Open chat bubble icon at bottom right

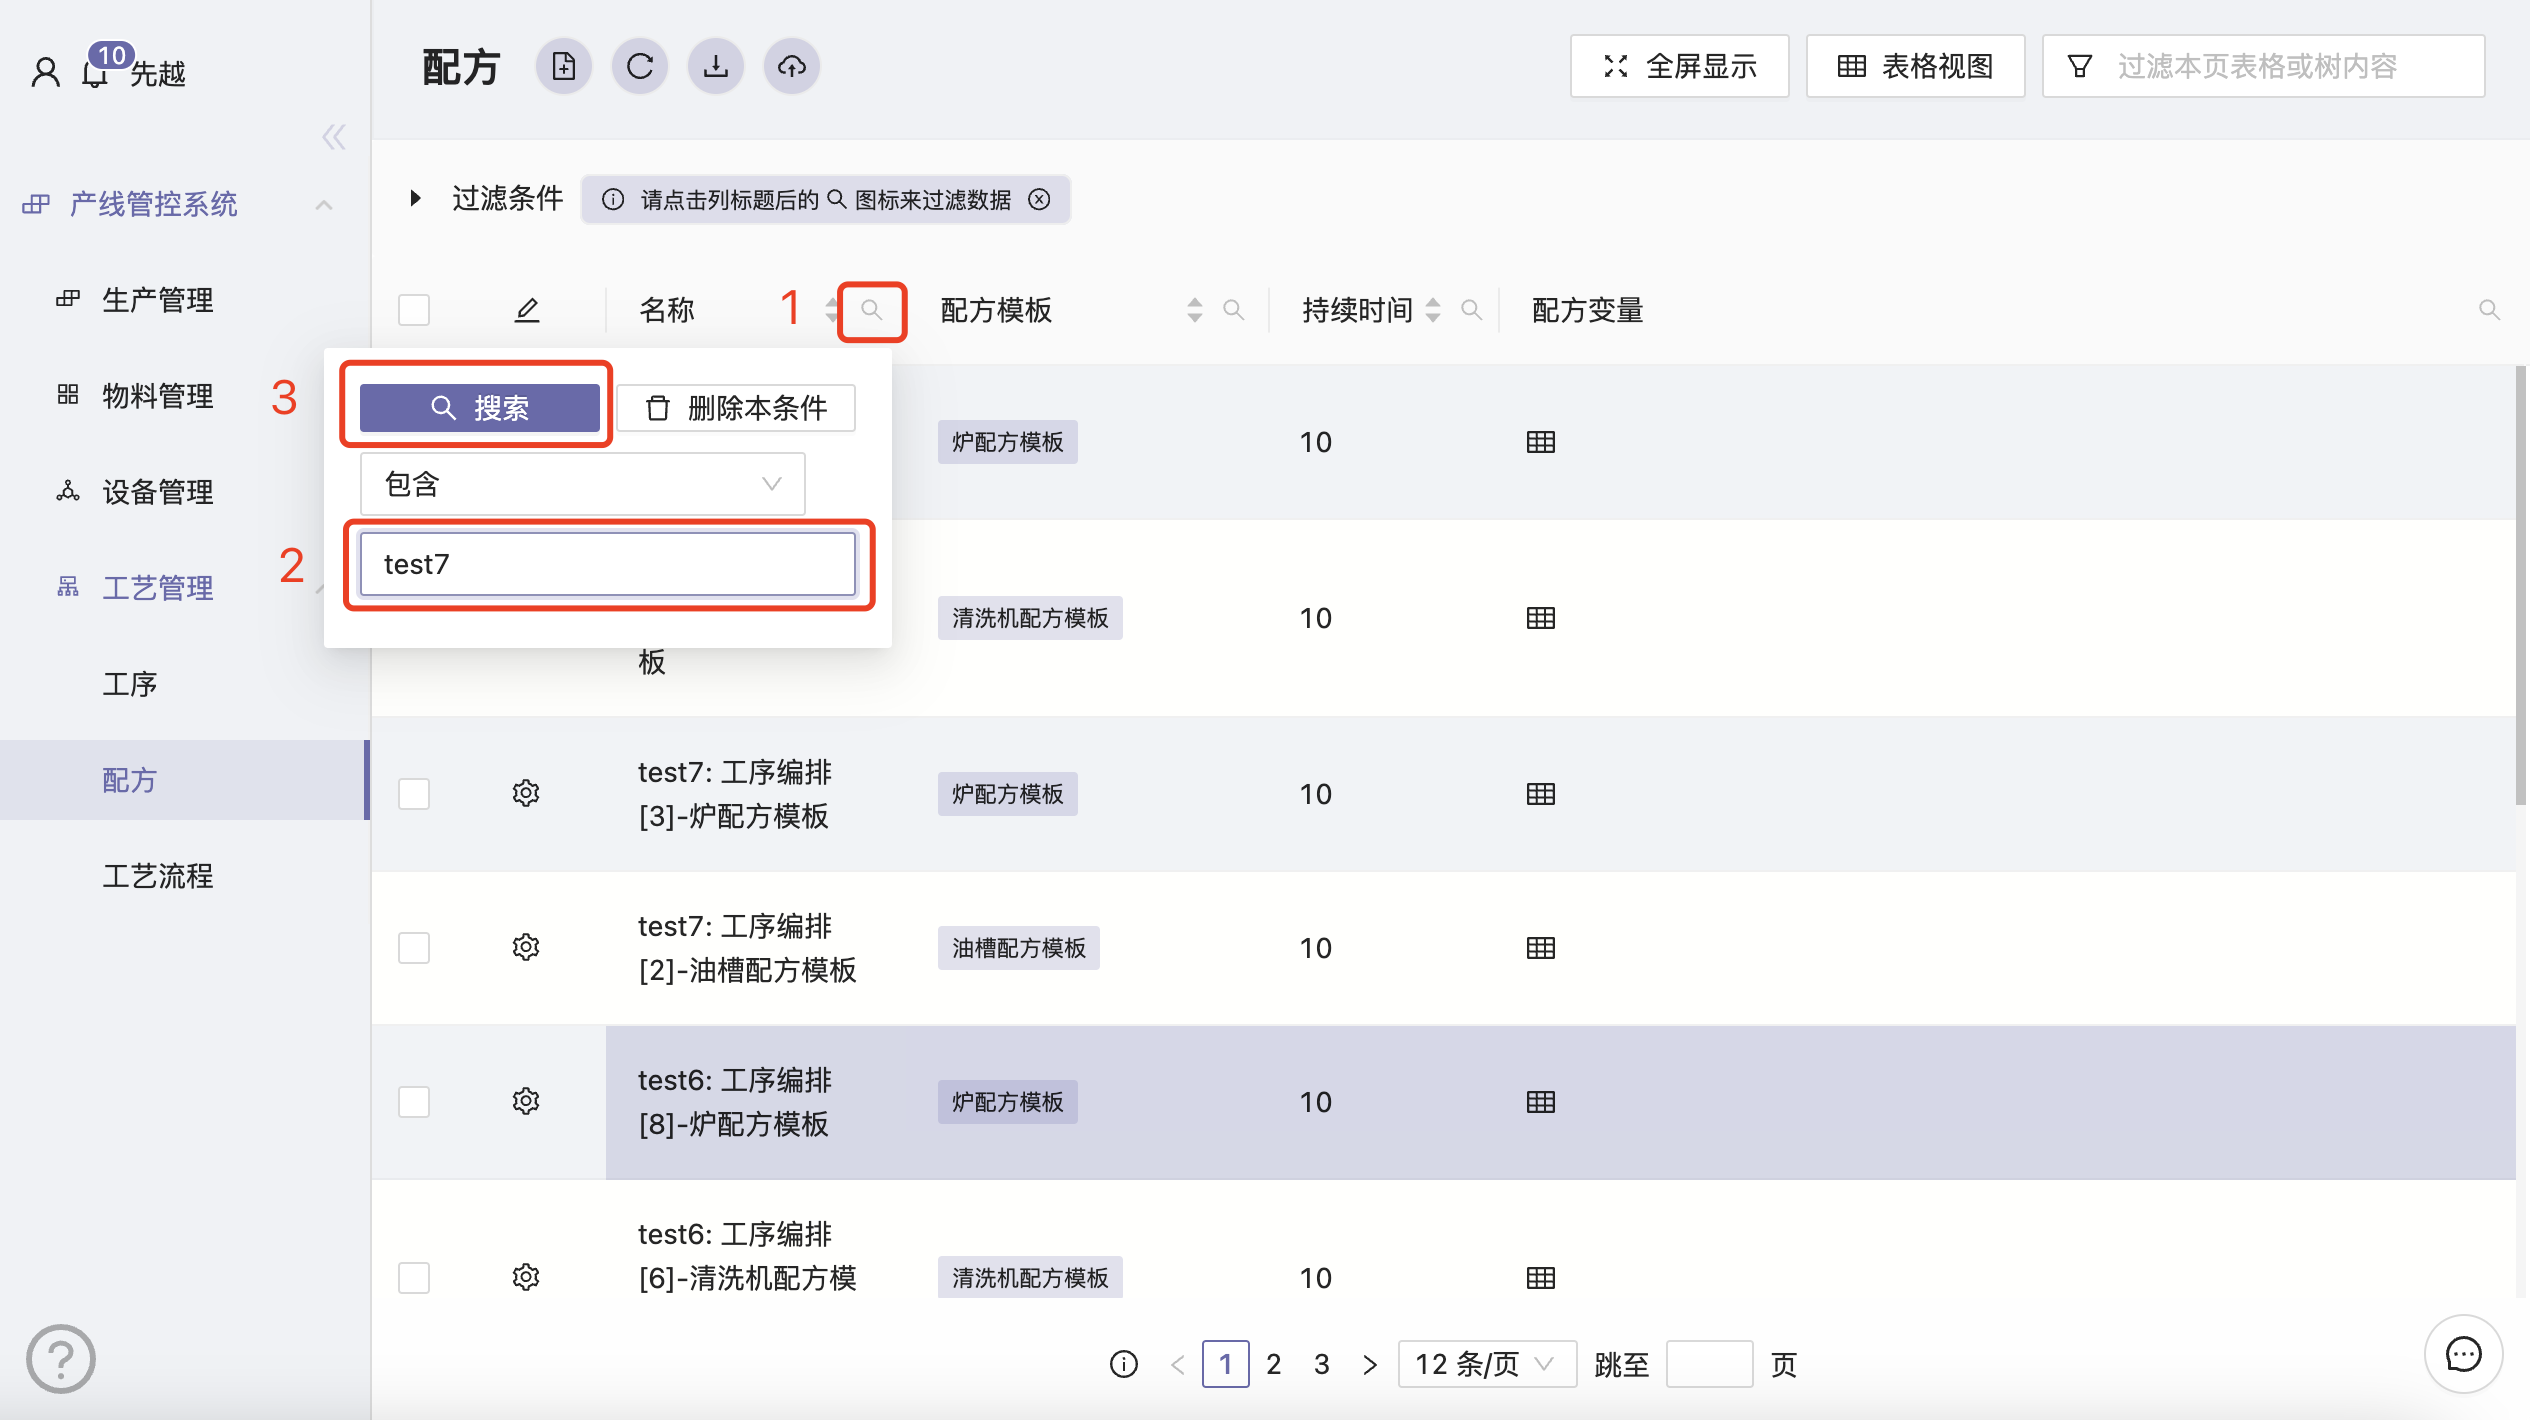[x=2462, y=1355]
